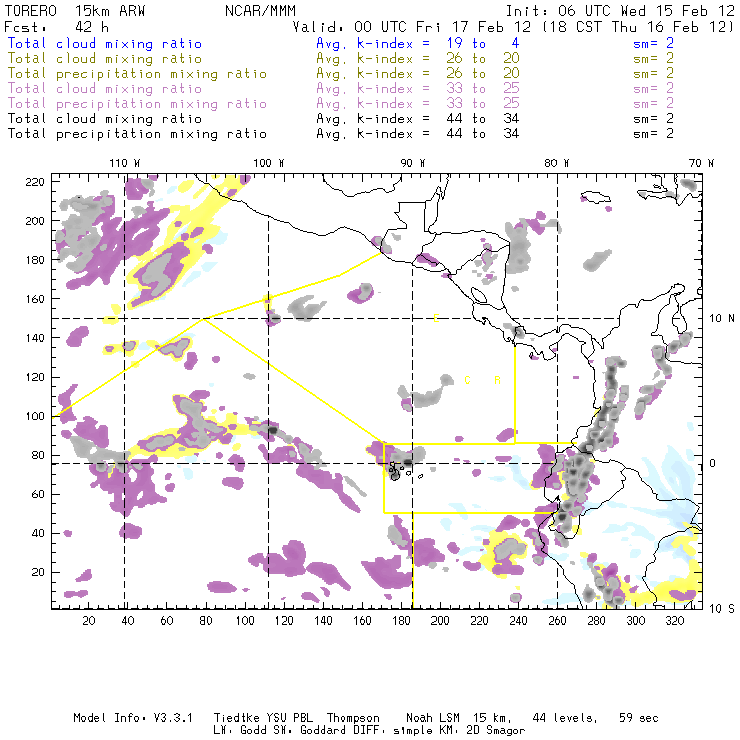Click the "100 W" longitude label
740x740 pixels.
tap(269, 163)
